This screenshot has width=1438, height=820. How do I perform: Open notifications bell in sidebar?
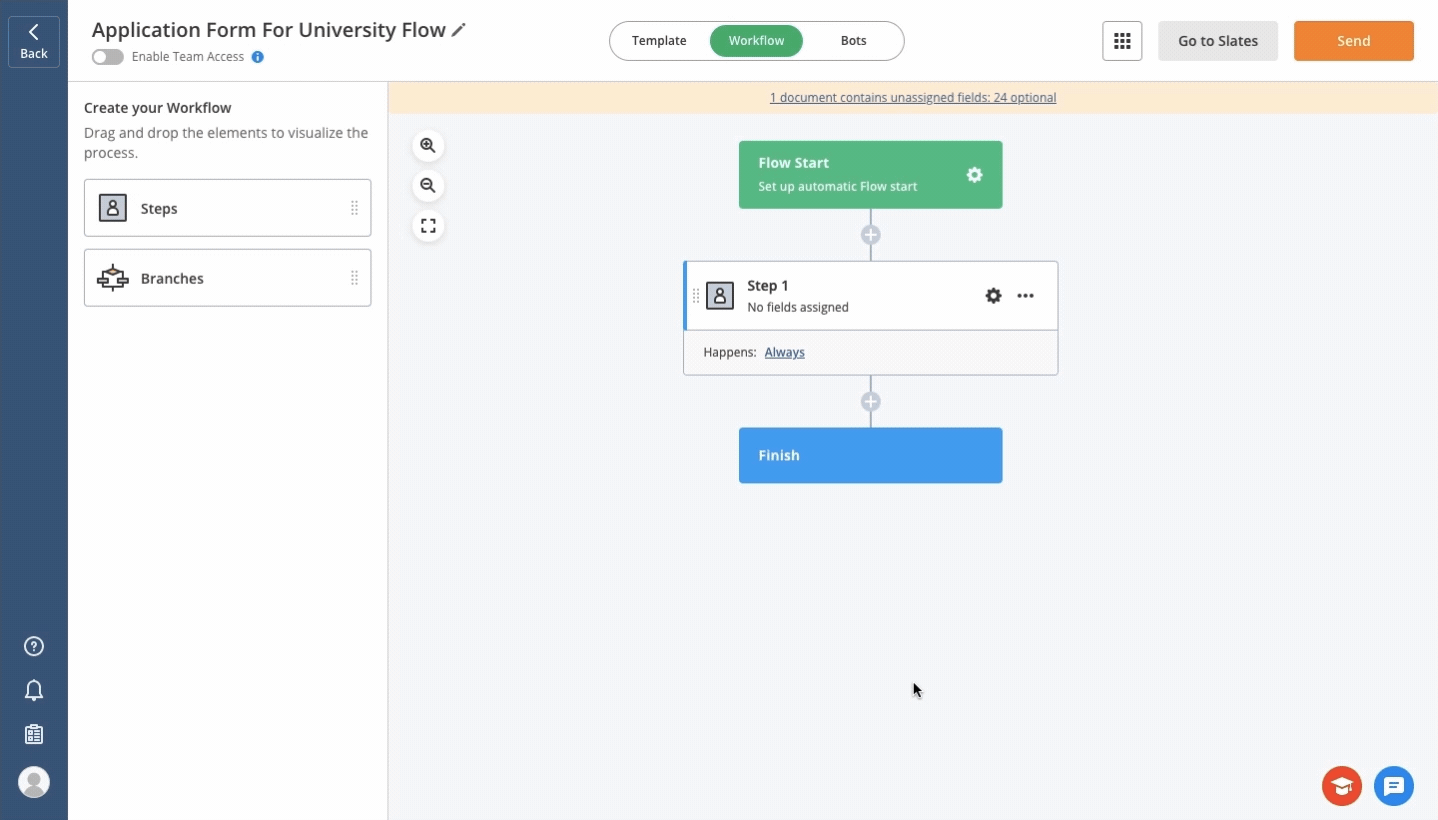34,690
